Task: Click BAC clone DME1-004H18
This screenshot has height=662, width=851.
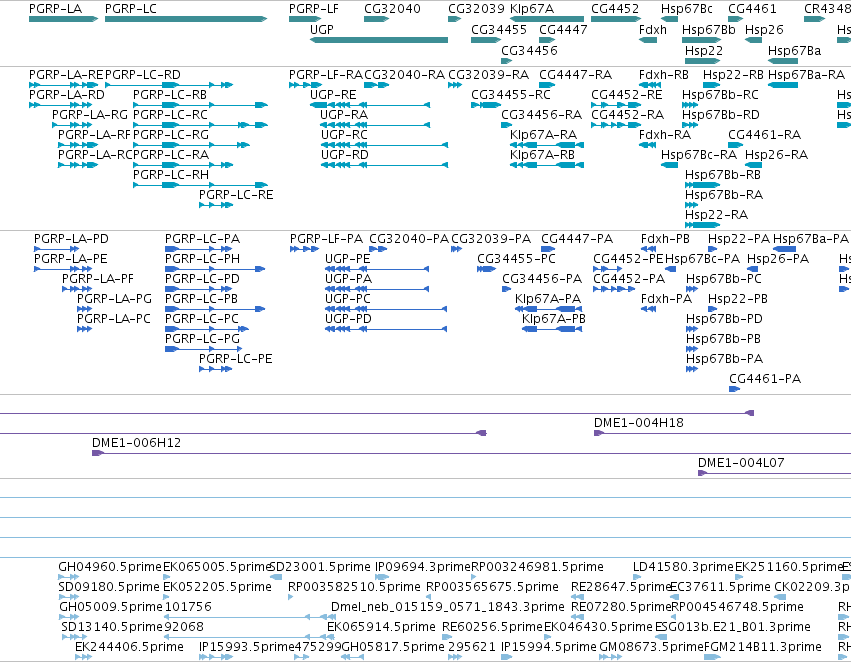Action: click(722, 433)
